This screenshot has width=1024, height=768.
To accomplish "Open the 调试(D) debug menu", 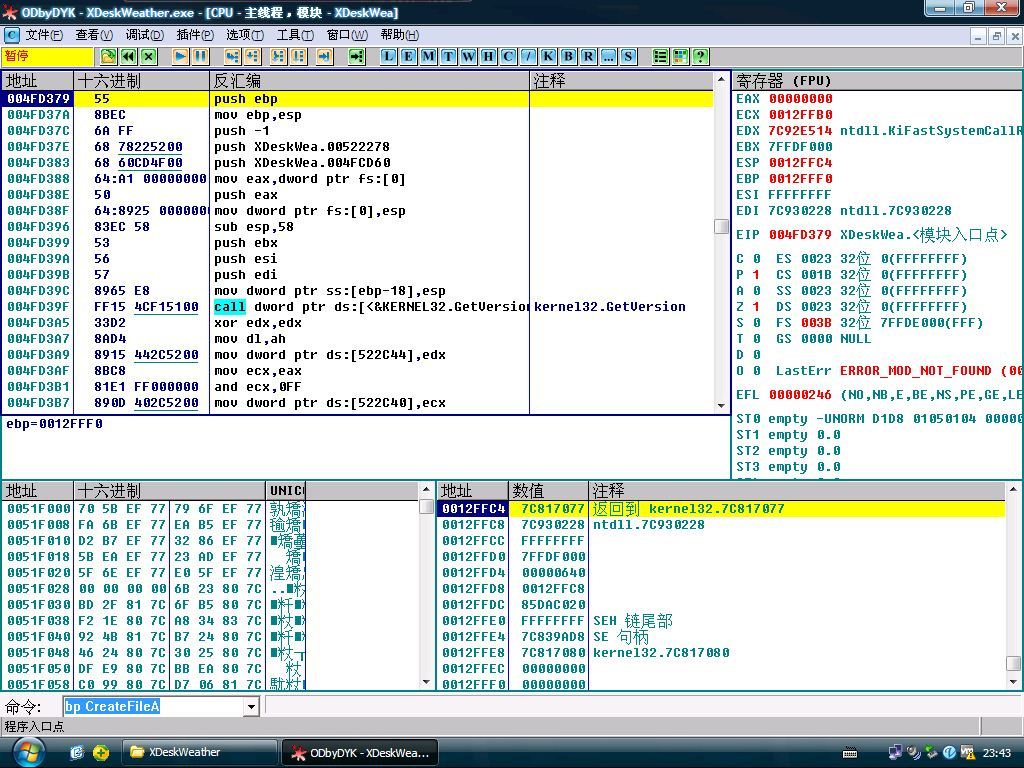I will point(144,35).
